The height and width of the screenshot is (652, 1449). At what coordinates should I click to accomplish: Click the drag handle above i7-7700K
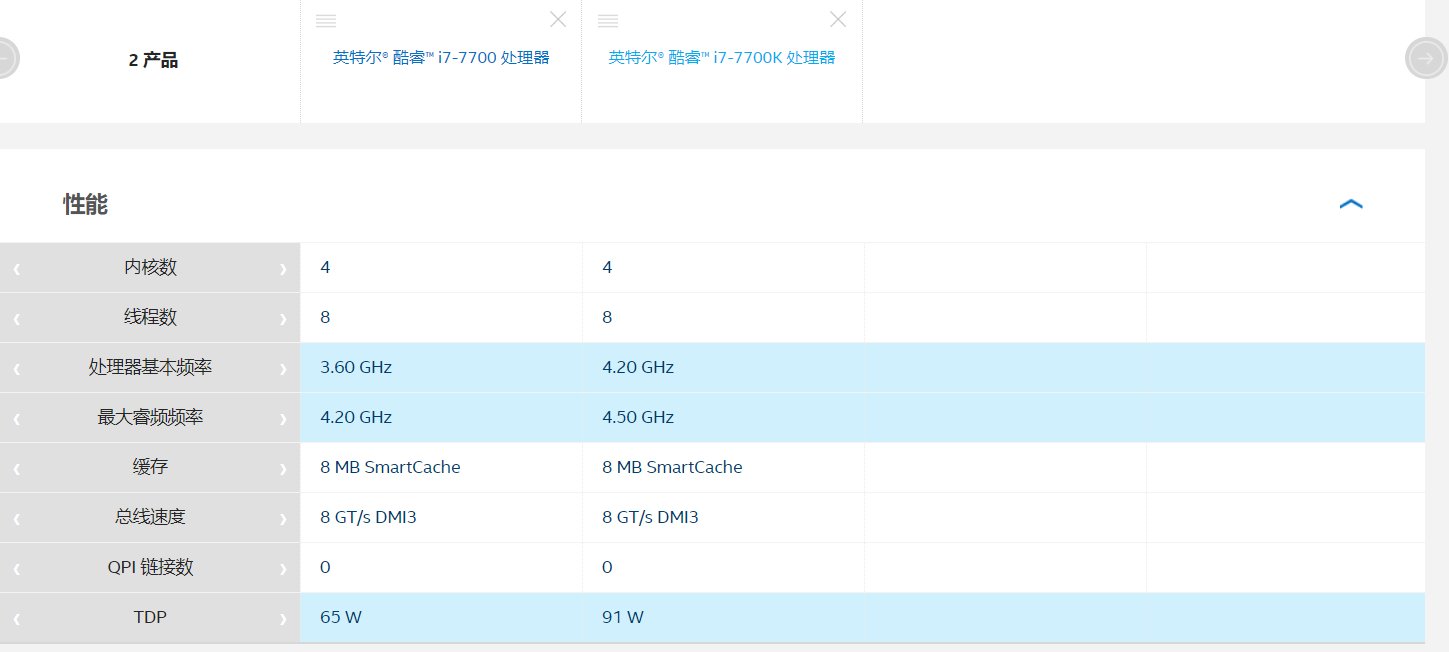click(609, 19)
